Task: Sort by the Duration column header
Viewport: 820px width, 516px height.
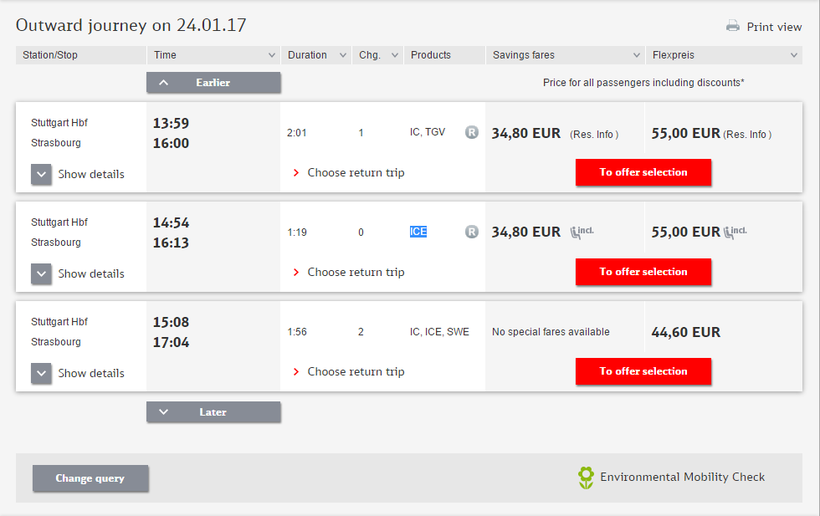Action: click(315, 55)
